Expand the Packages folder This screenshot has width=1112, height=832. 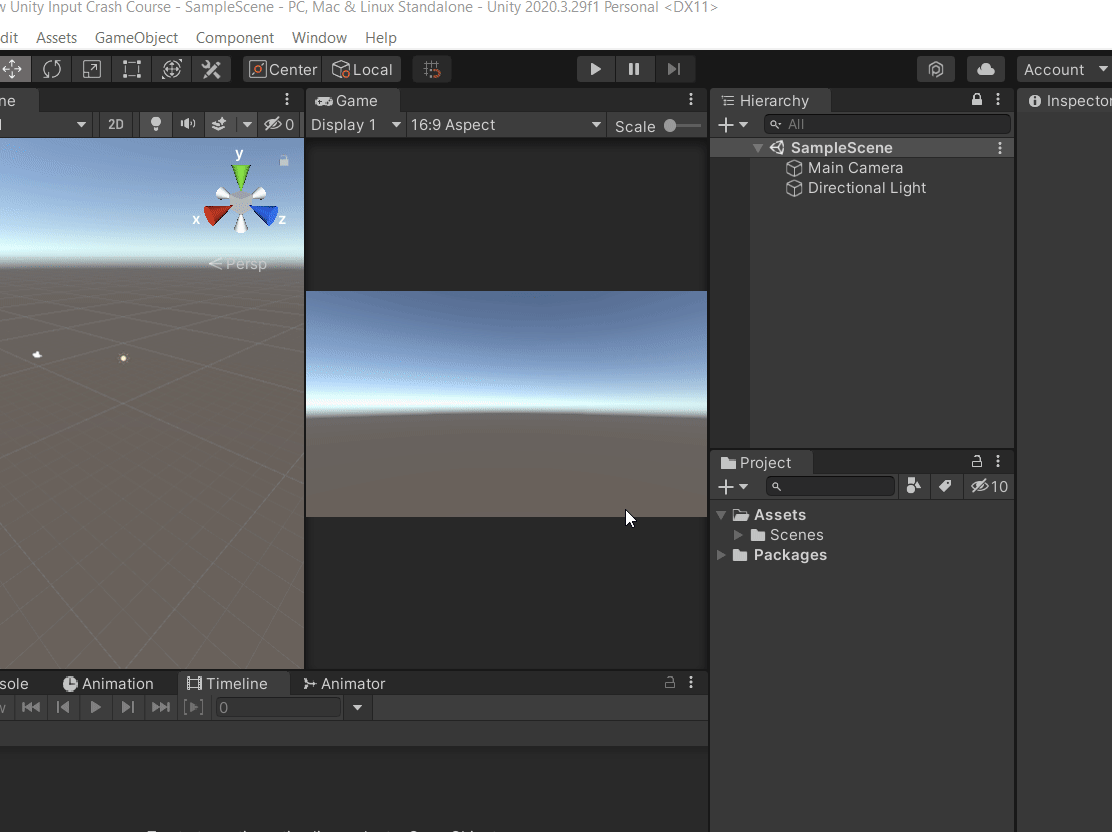tap(722, 555)
